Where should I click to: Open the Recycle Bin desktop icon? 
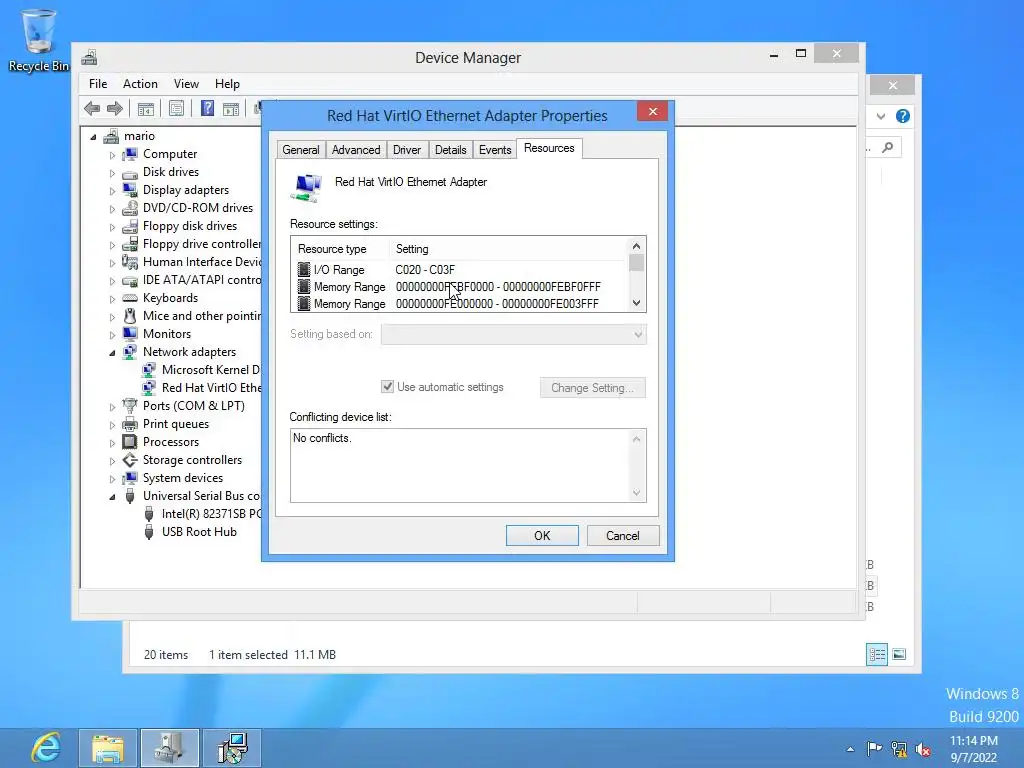click(39, 40)
